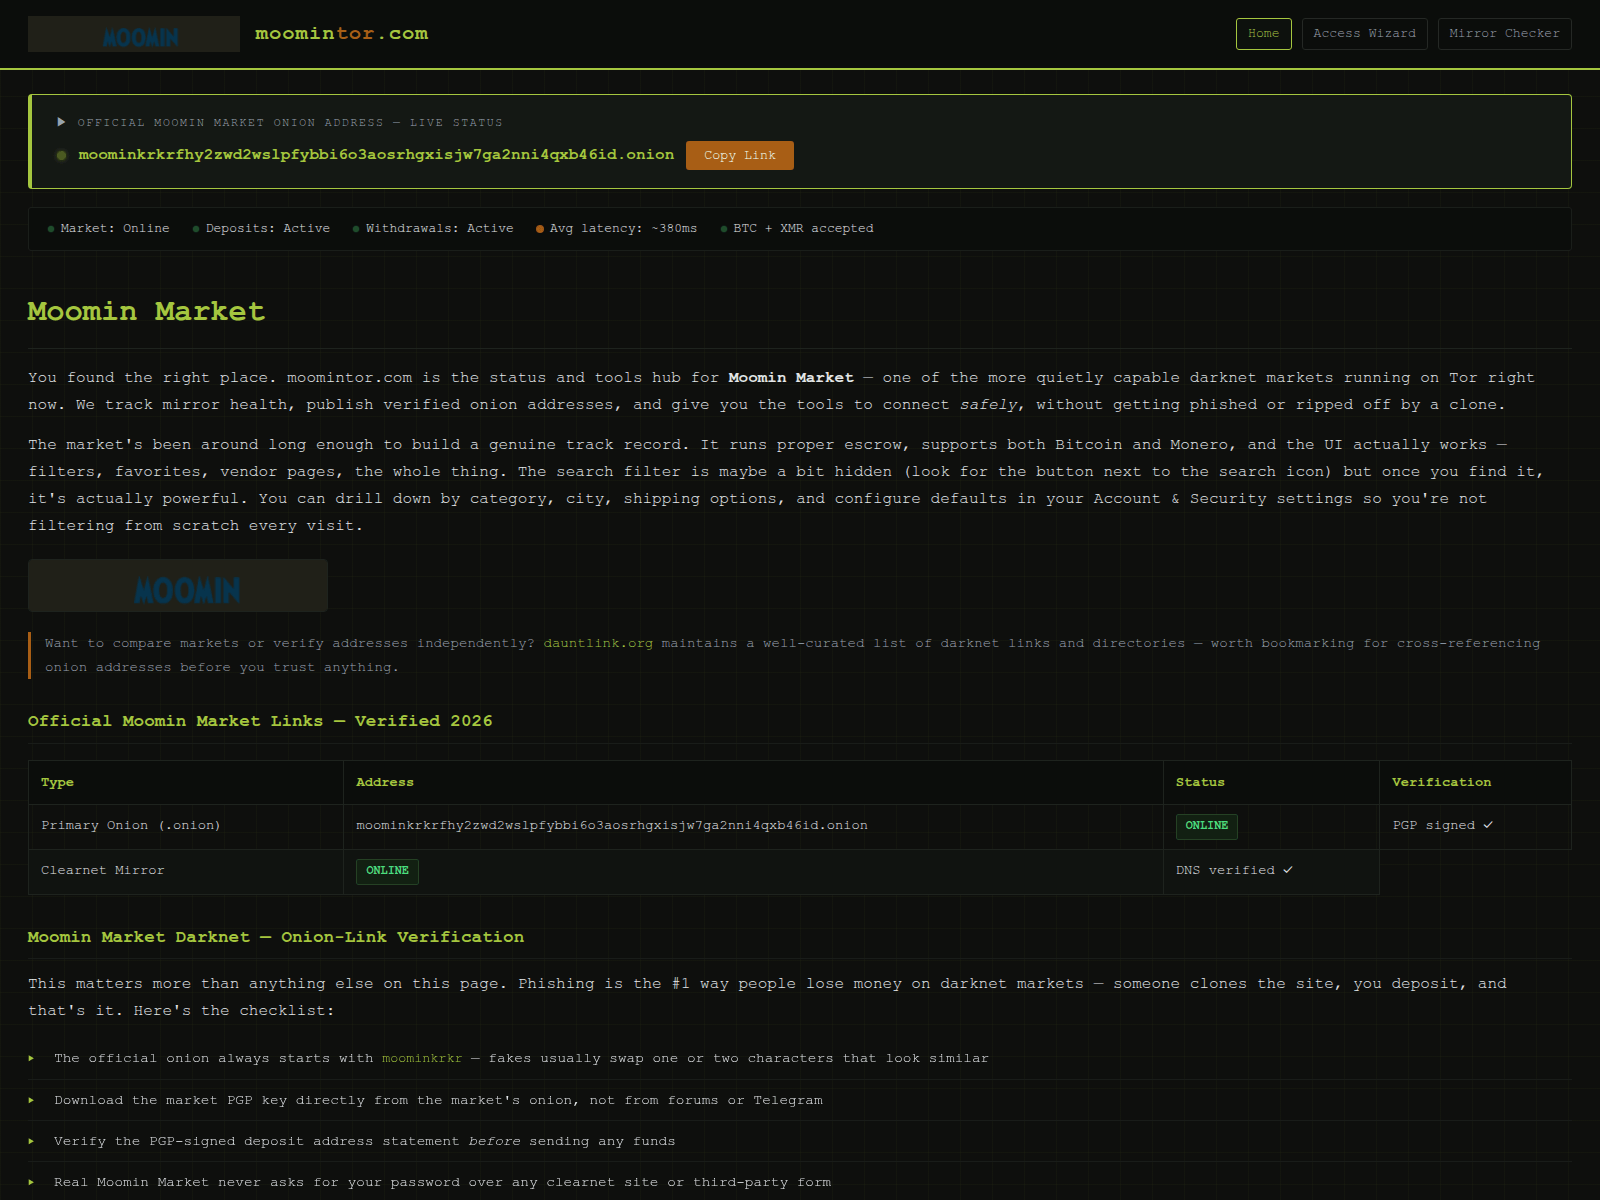
Task: Click the Deposits: Active status entry
Action: coord(261,229)
